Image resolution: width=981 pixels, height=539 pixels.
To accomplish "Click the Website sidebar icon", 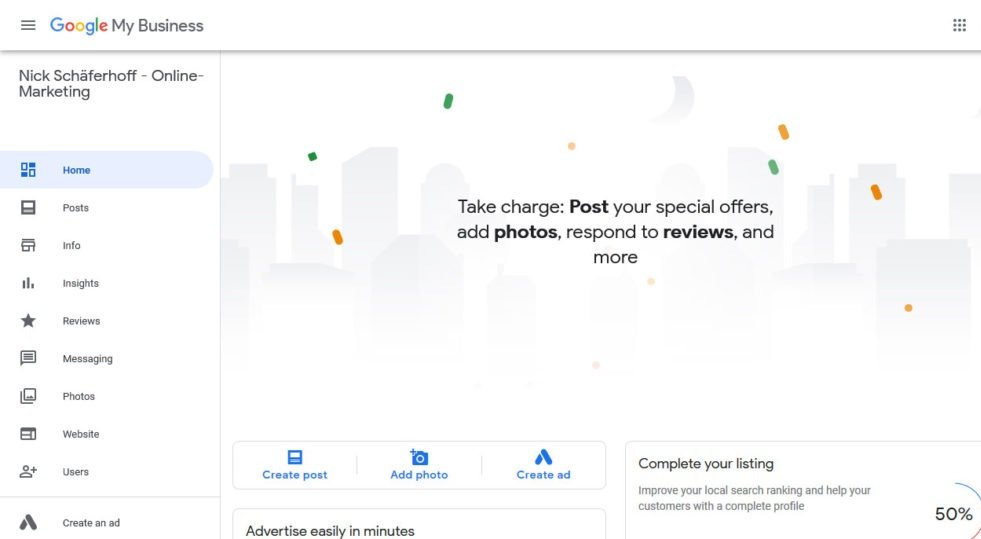I will [28, 434].
